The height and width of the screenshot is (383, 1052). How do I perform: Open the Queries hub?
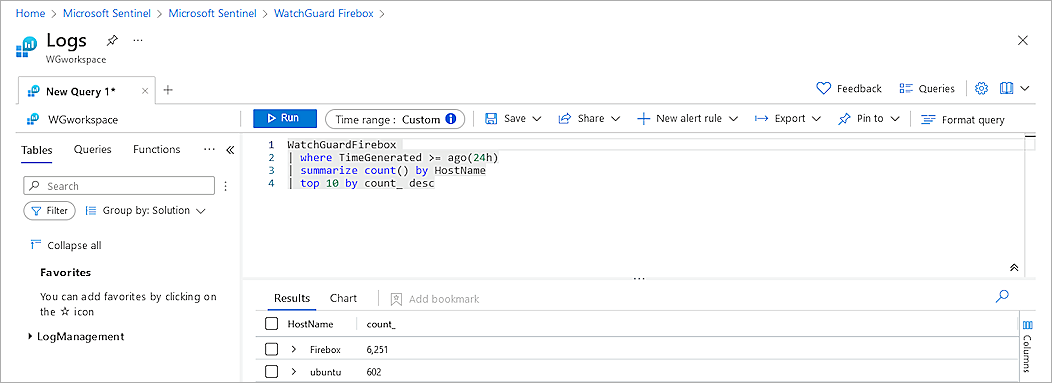point(927,89)
